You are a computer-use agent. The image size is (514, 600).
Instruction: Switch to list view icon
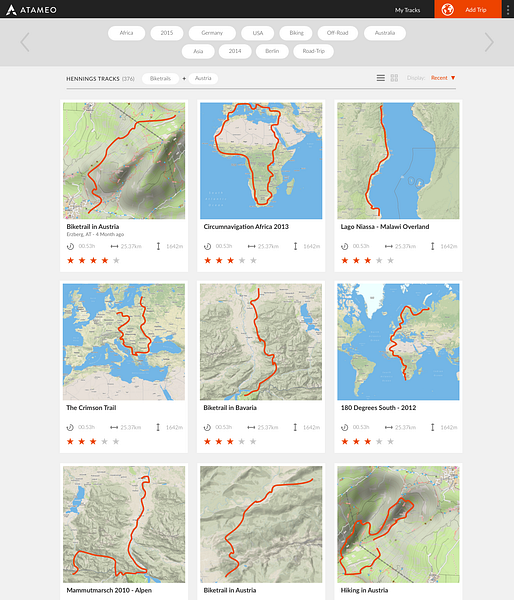tap(380, 78)
